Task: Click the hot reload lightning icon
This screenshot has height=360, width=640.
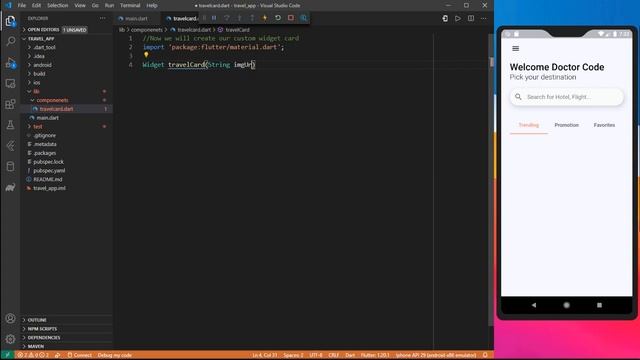Action: coord(265,18)
